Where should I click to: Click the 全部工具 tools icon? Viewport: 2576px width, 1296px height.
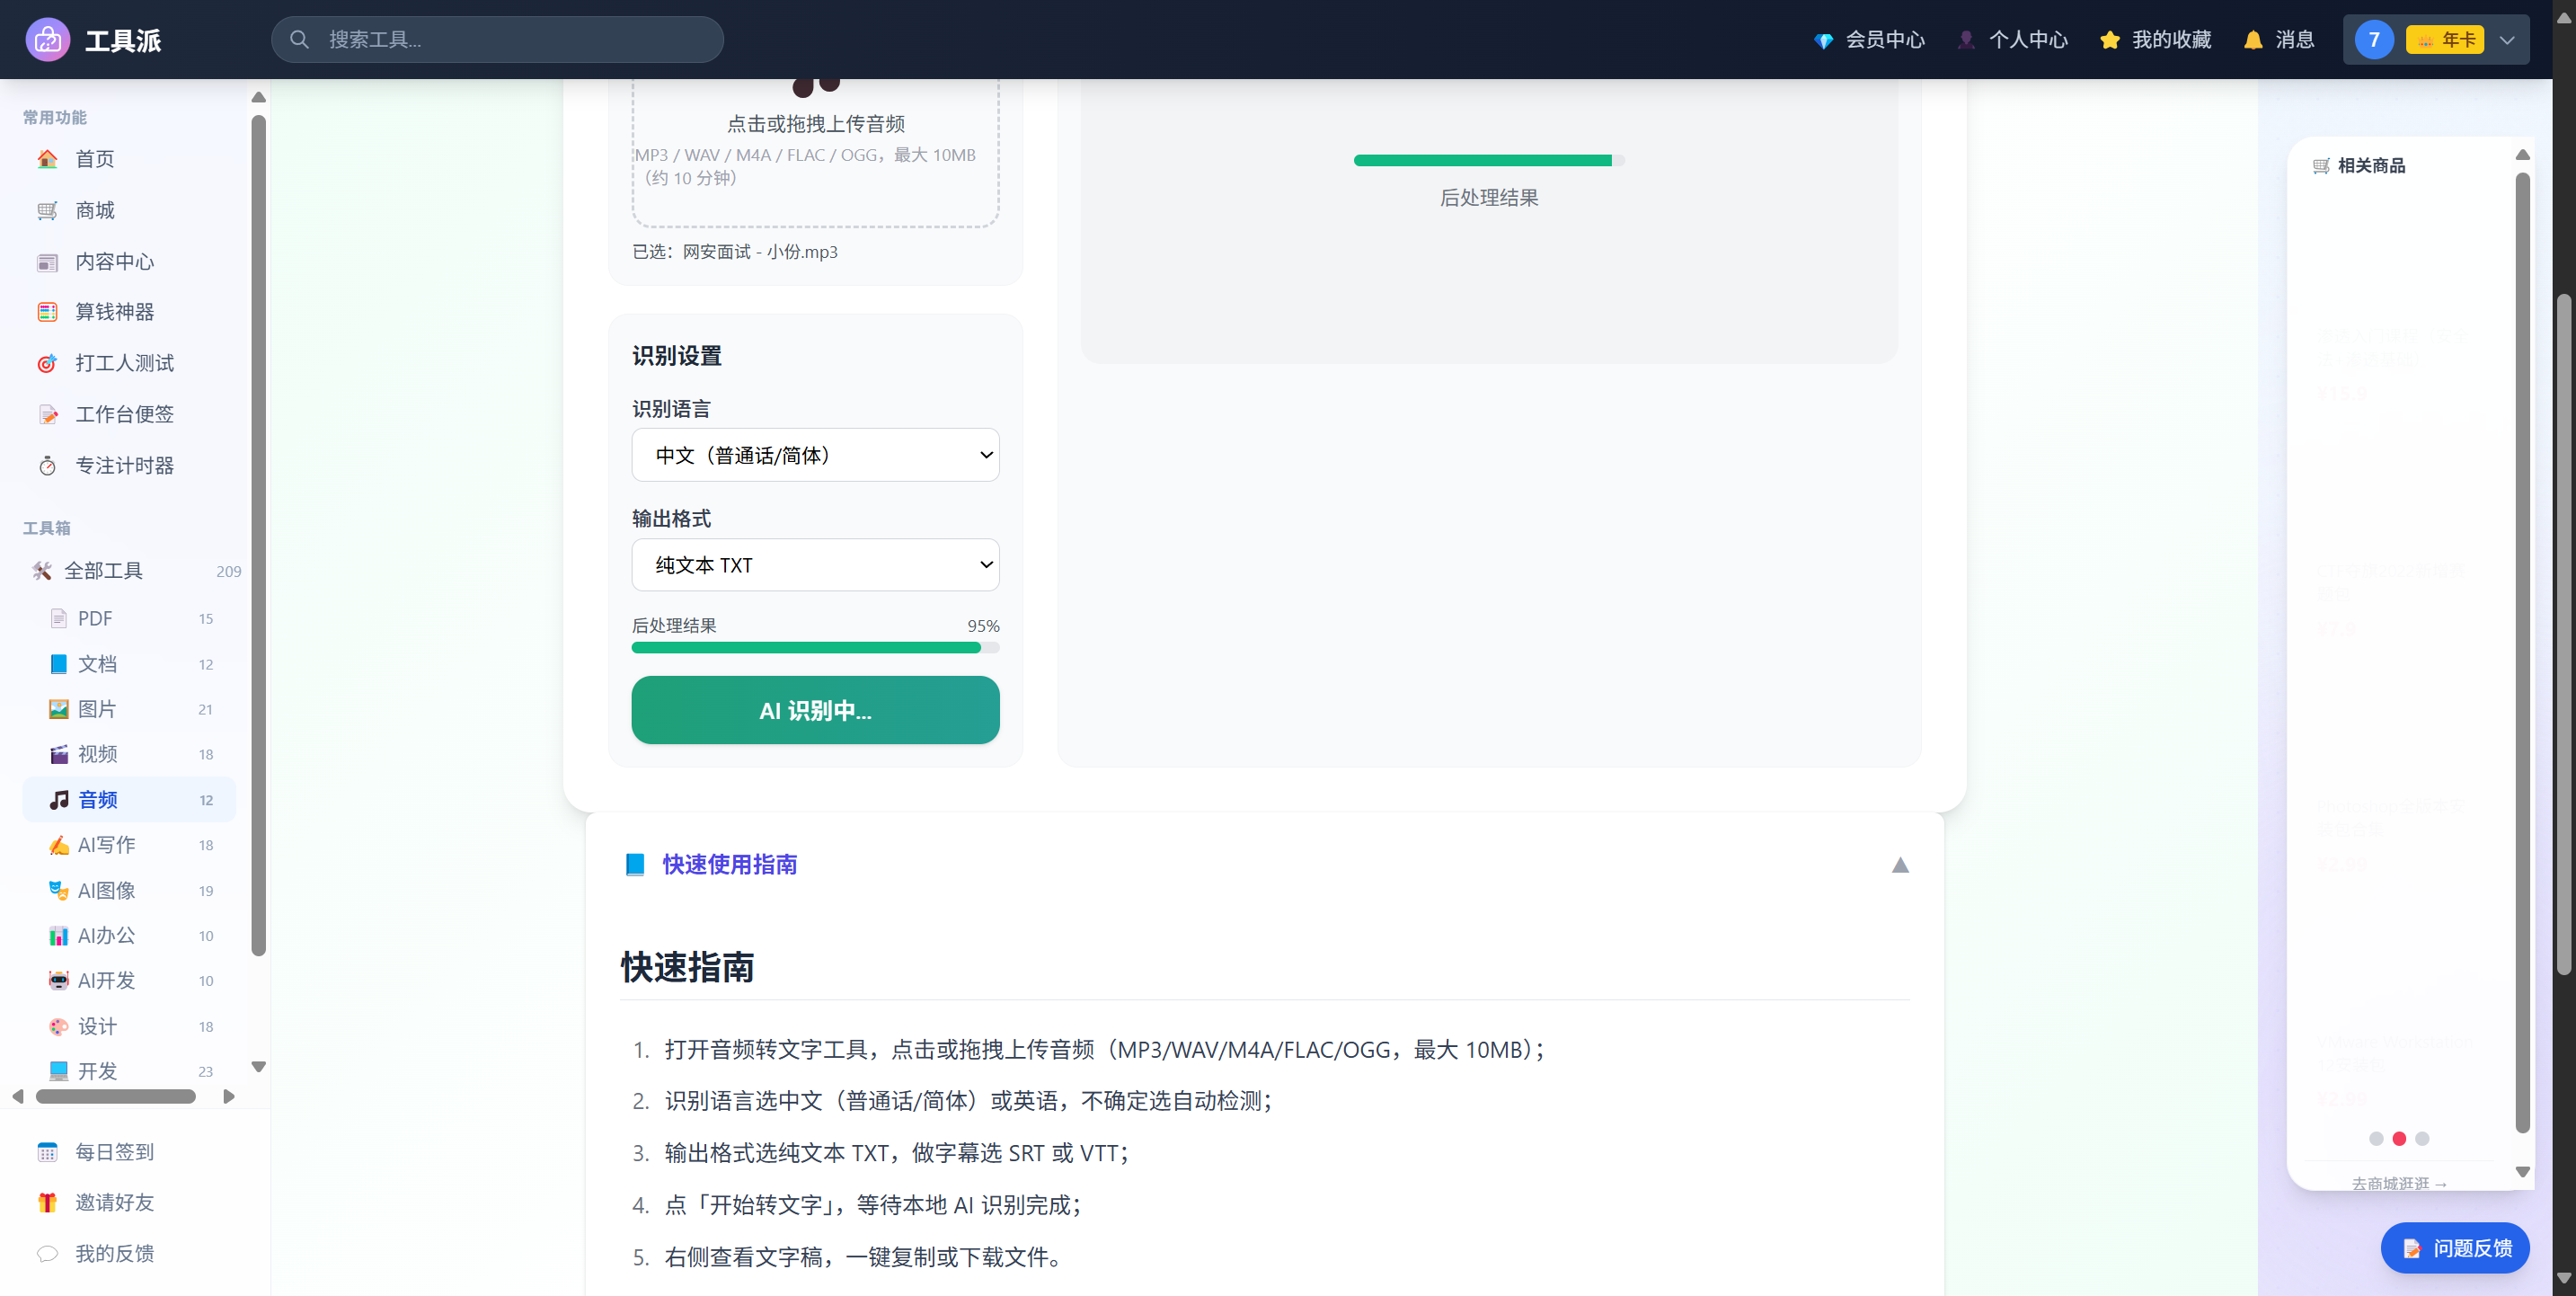(41, 571)
